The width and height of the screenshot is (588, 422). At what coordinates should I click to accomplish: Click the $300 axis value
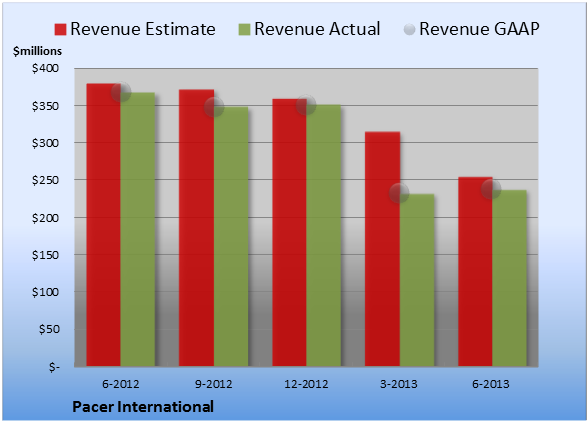coord(45,143)
